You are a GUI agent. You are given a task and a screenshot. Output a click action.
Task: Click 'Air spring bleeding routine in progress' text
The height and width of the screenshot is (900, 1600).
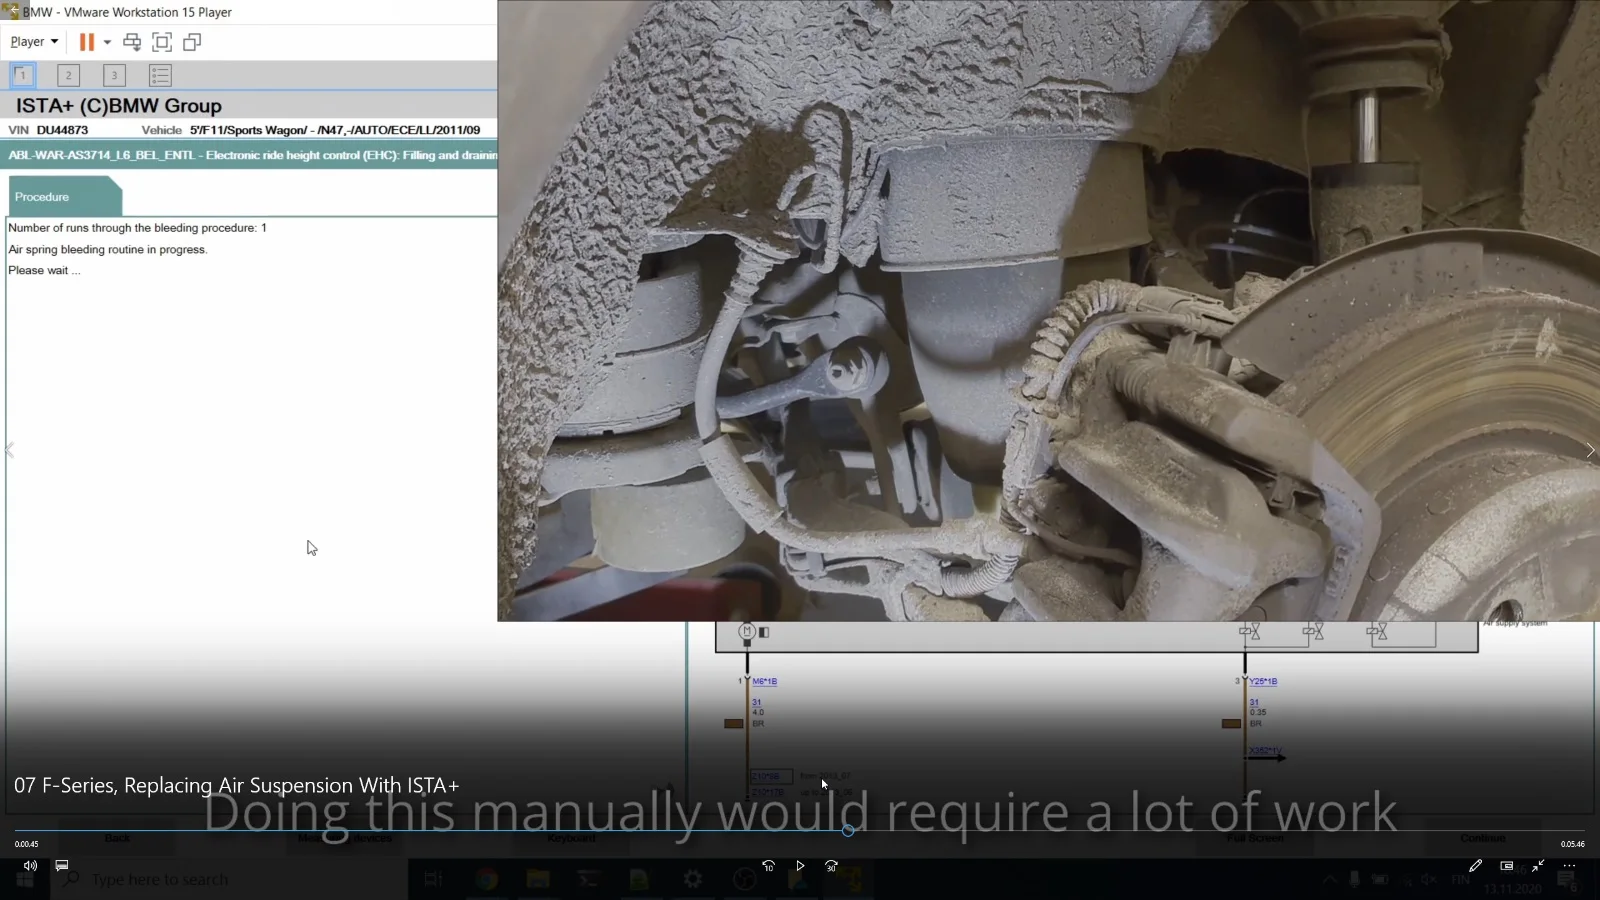pyautogui.click(x=108, y=250)
